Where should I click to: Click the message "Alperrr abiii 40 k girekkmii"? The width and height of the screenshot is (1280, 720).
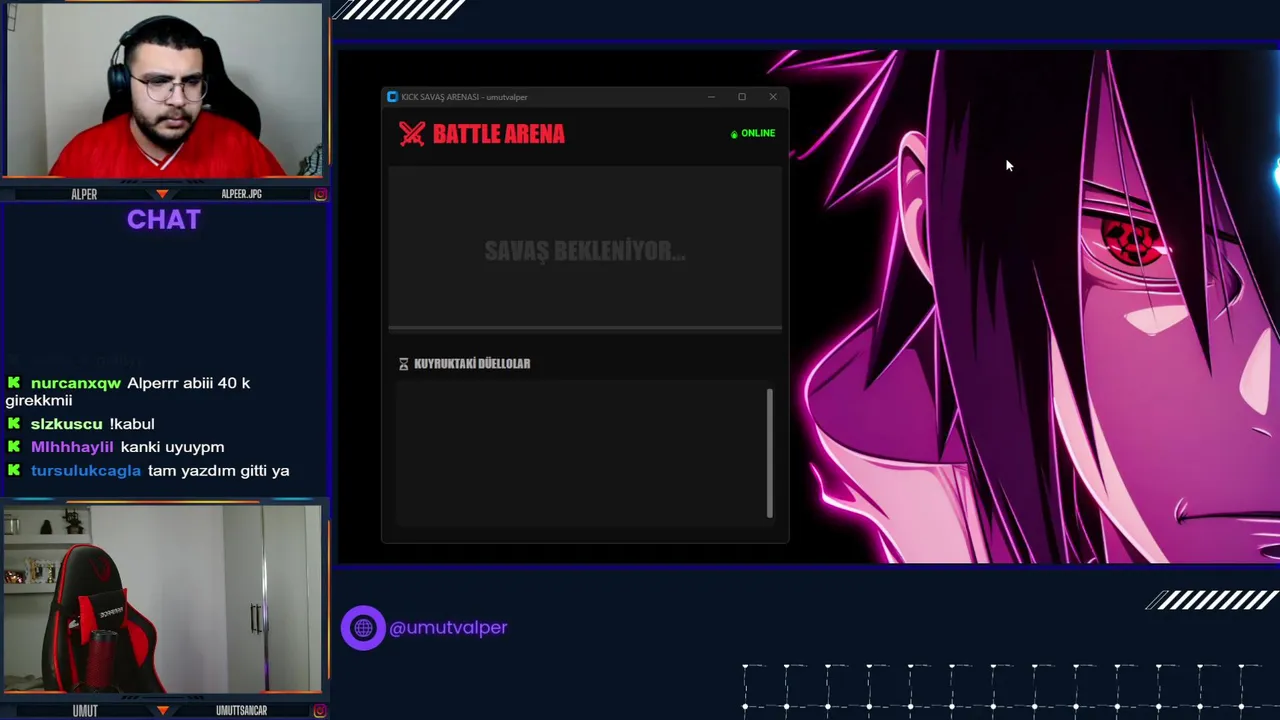tap(128, 392)
